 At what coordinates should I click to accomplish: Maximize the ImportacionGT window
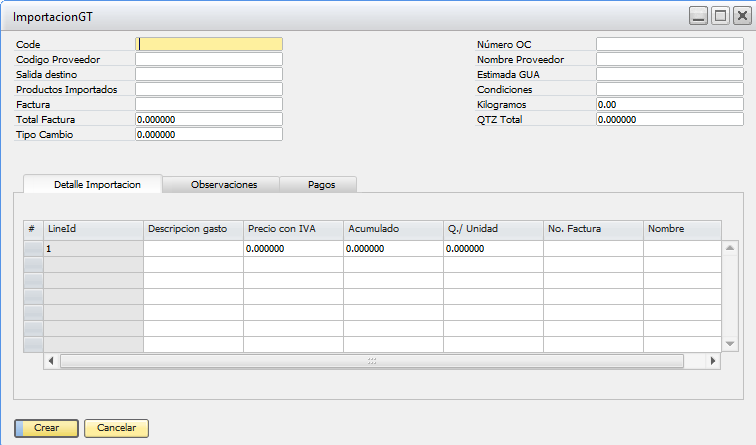point(719,16)
